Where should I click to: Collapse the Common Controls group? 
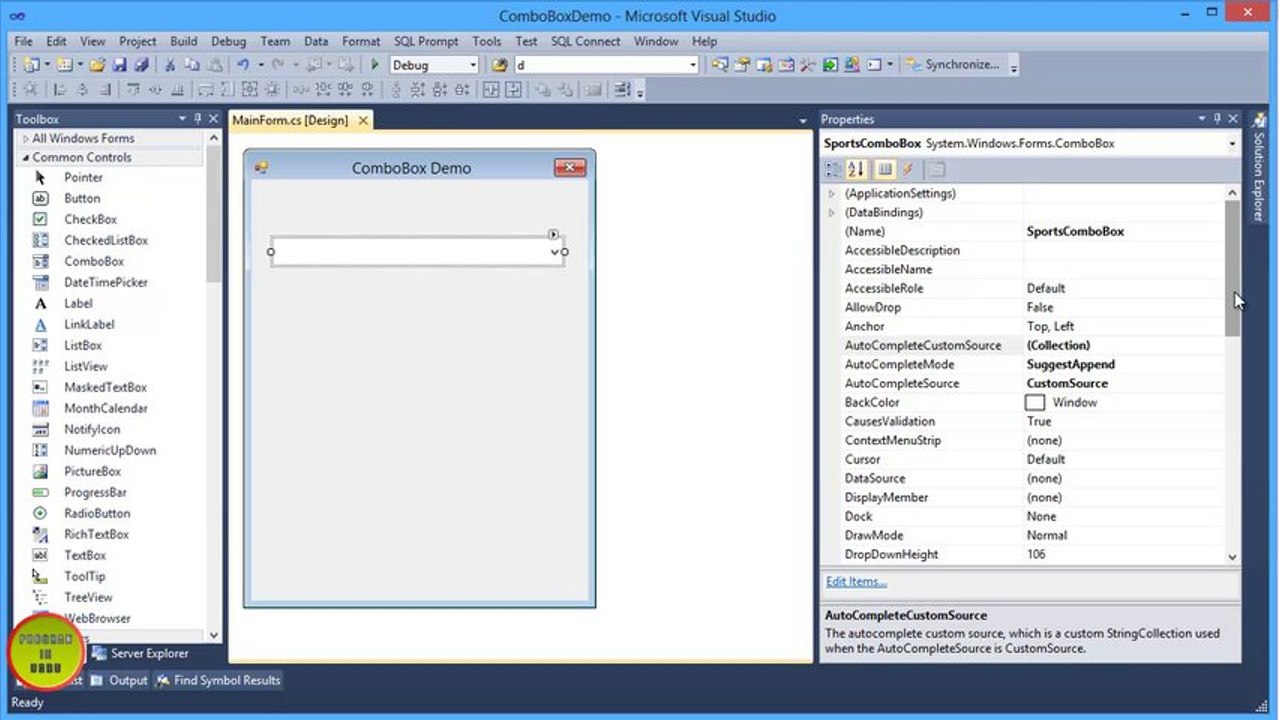coord(26,158)
